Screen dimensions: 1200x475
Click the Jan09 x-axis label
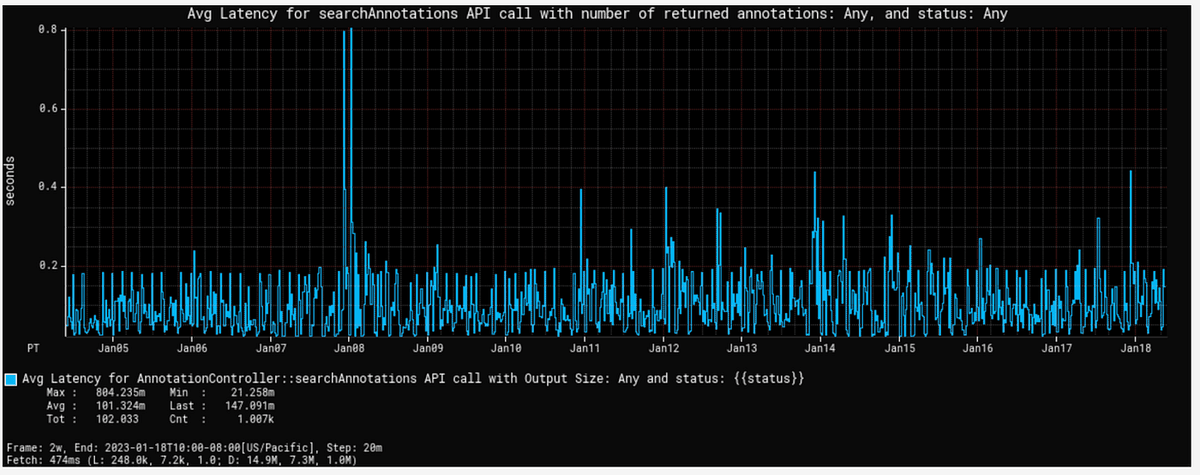428,348
